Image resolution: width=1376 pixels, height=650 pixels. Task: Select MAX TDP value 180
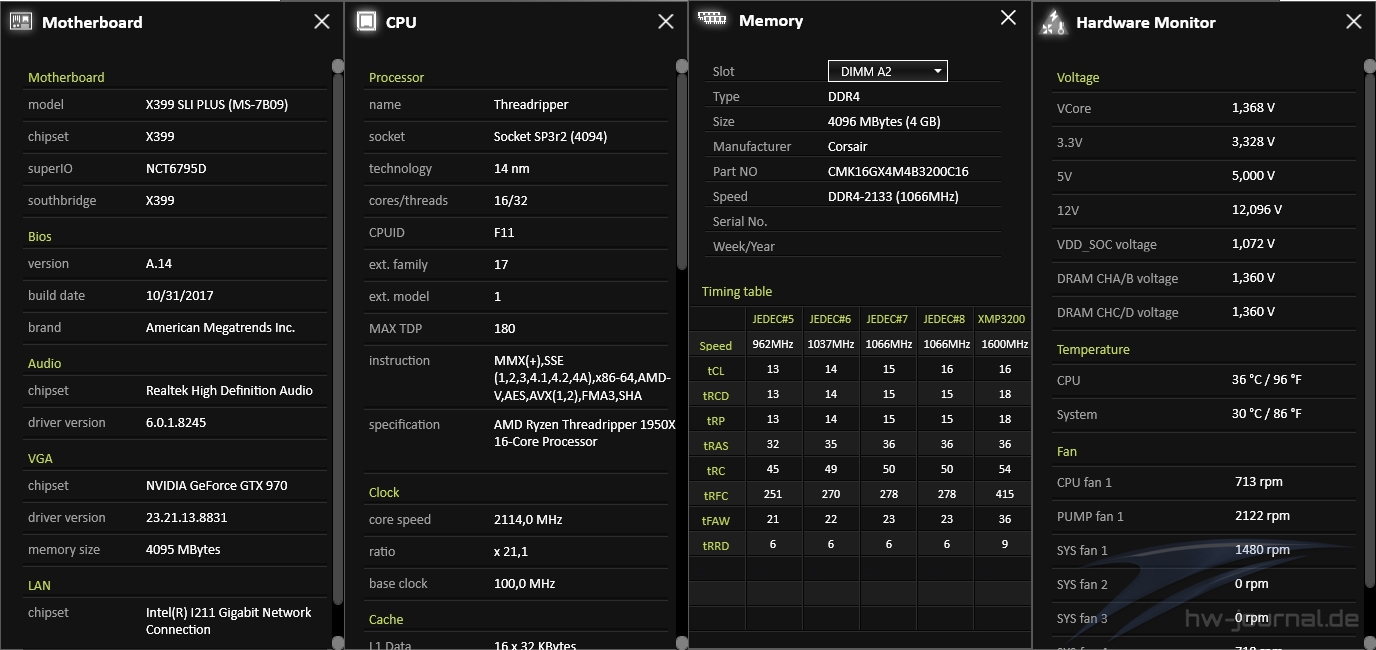click(x=505, y=328)
